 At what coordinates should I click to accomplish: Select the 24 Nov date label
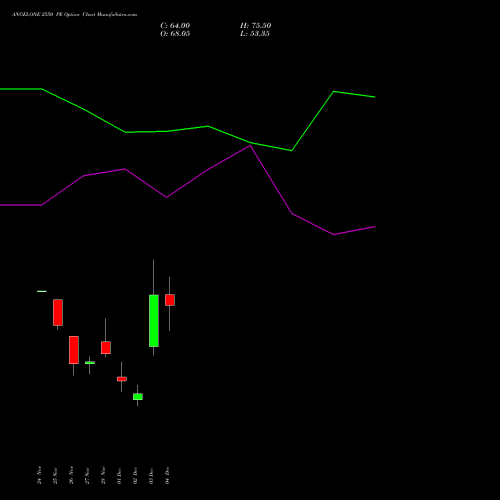tap(39, 475)
